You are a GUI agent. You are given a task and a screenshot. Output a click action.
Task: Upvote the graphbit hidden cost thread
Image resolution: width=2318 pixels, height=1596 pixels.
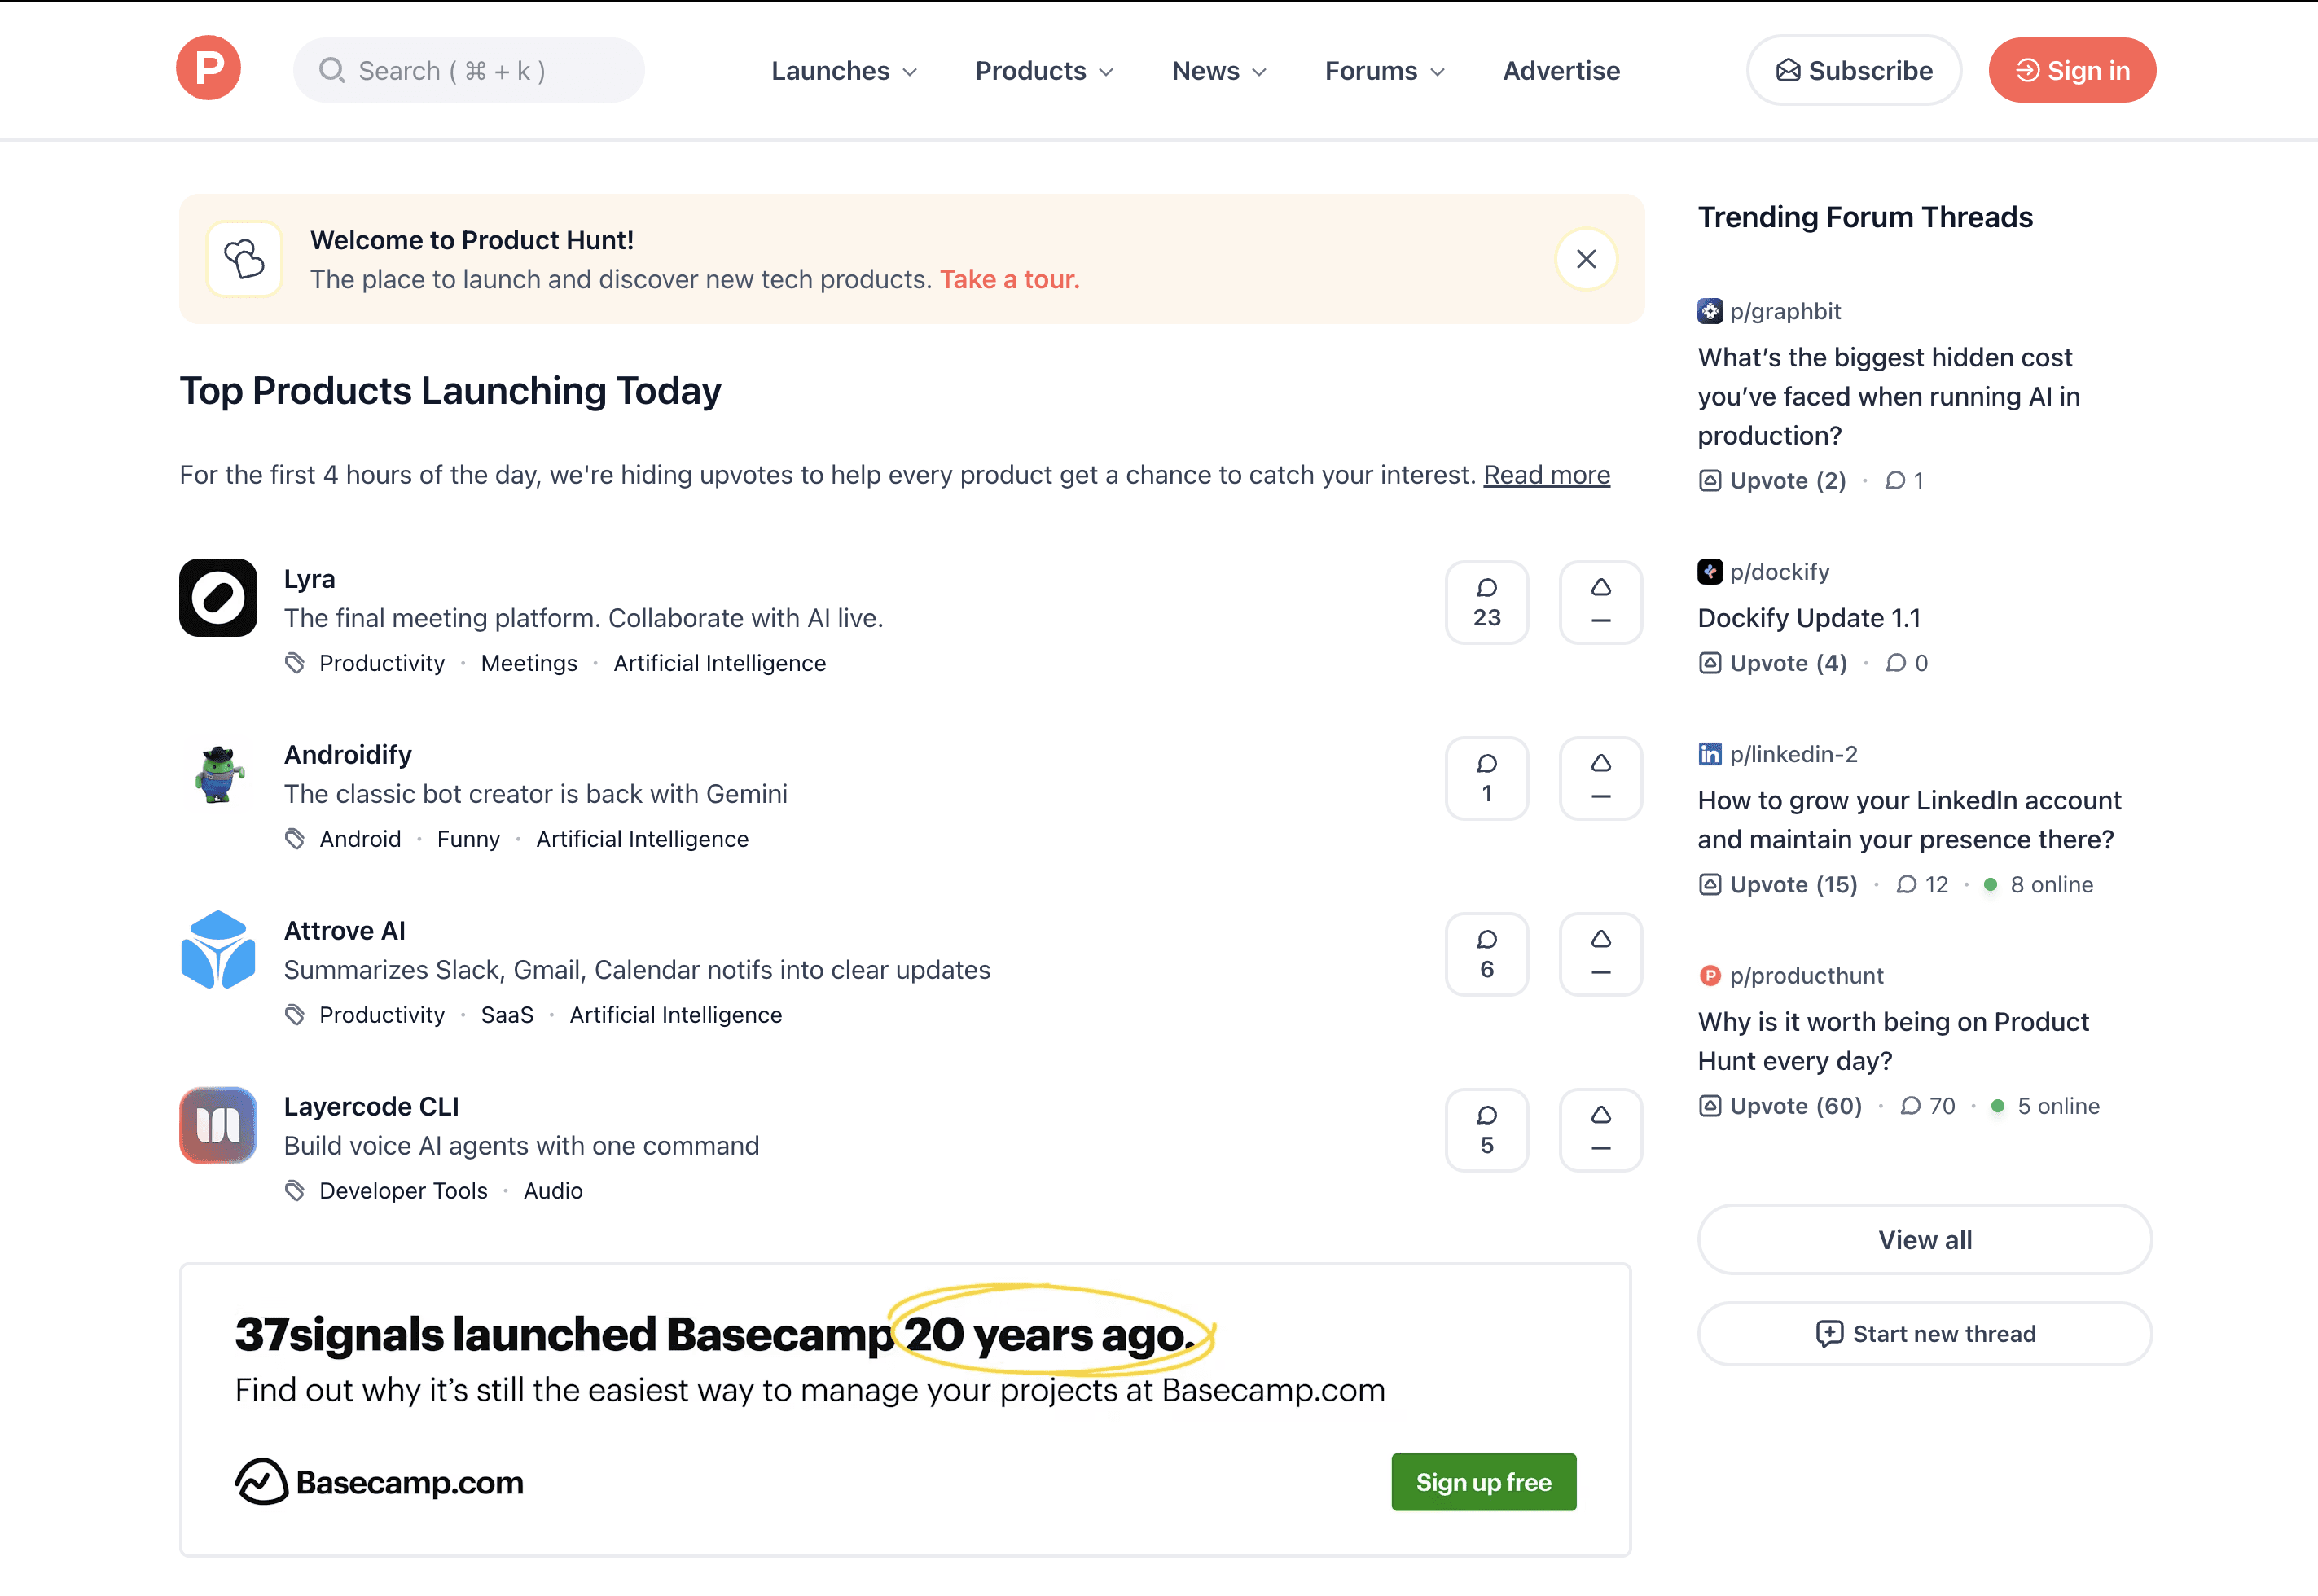tap(1772, 481)
